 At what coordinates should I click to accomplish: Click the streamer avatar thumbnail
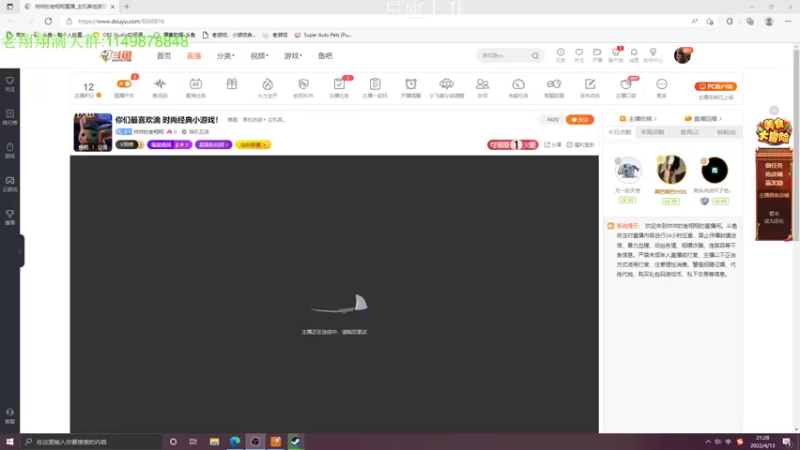coord(93,132)
